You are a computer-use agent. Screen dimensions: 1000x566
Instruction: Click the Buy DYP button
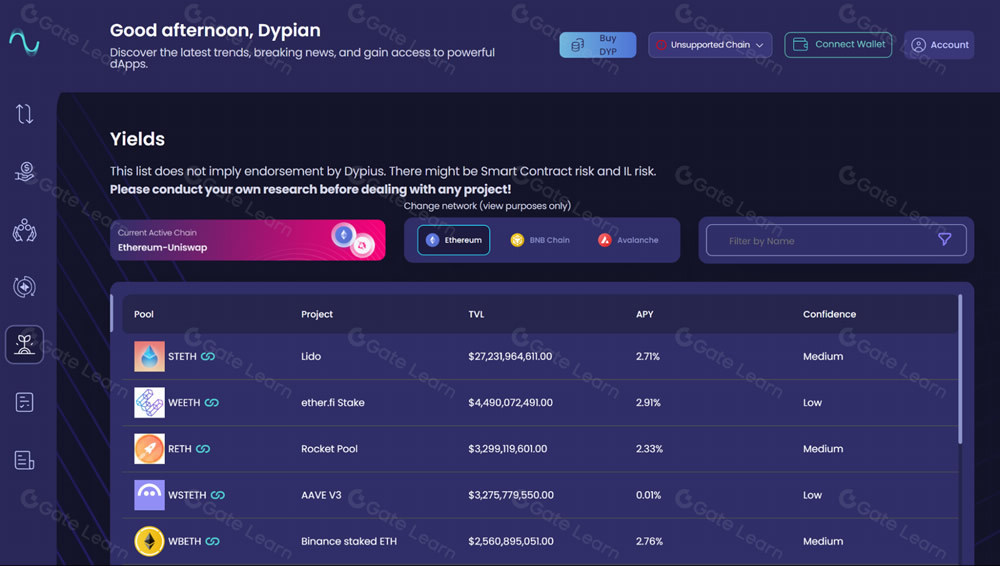(598, 45)
